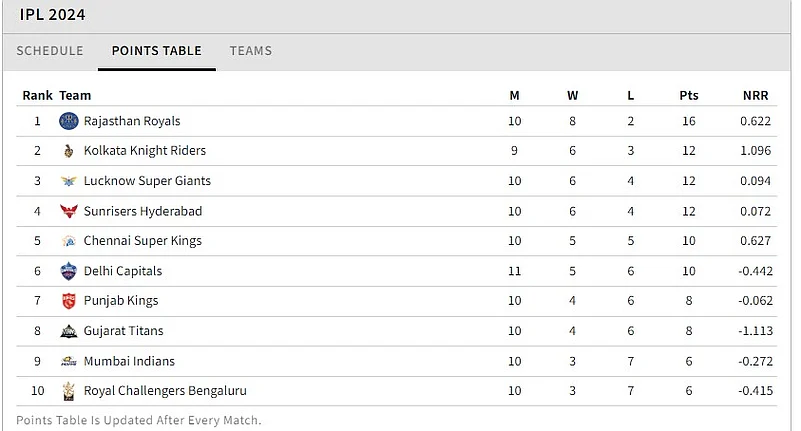Click the Kolkata Knight Riders logo

click(x=68, y=151)
